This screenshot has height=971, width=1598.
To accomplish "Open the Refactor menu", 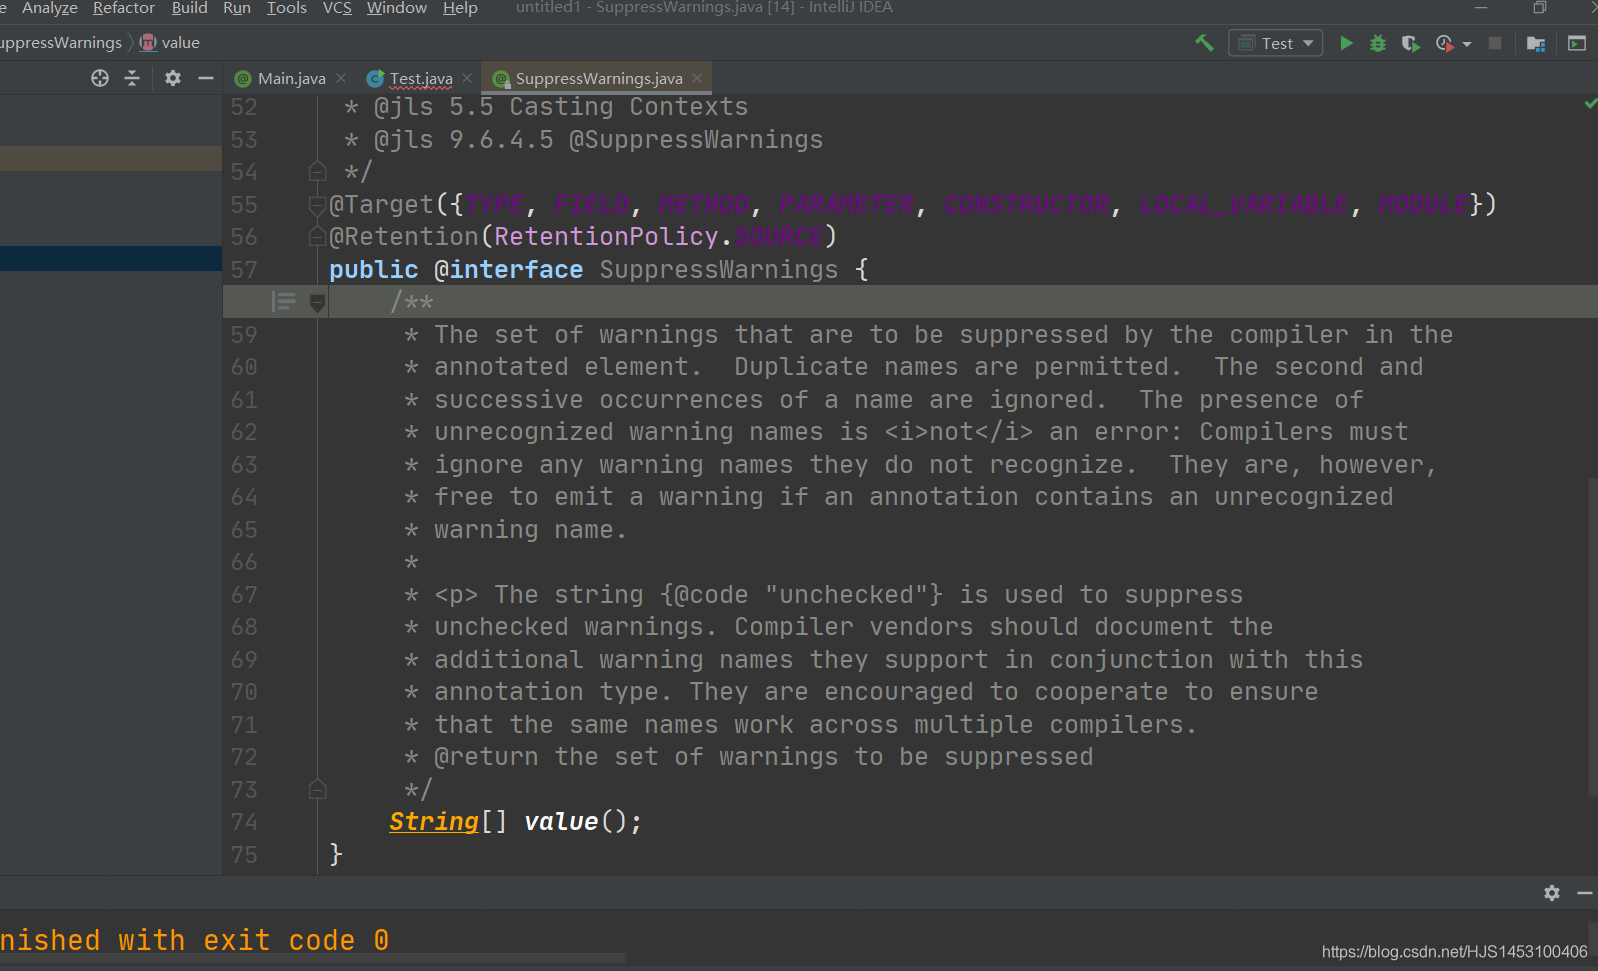I will pos(124,8).
